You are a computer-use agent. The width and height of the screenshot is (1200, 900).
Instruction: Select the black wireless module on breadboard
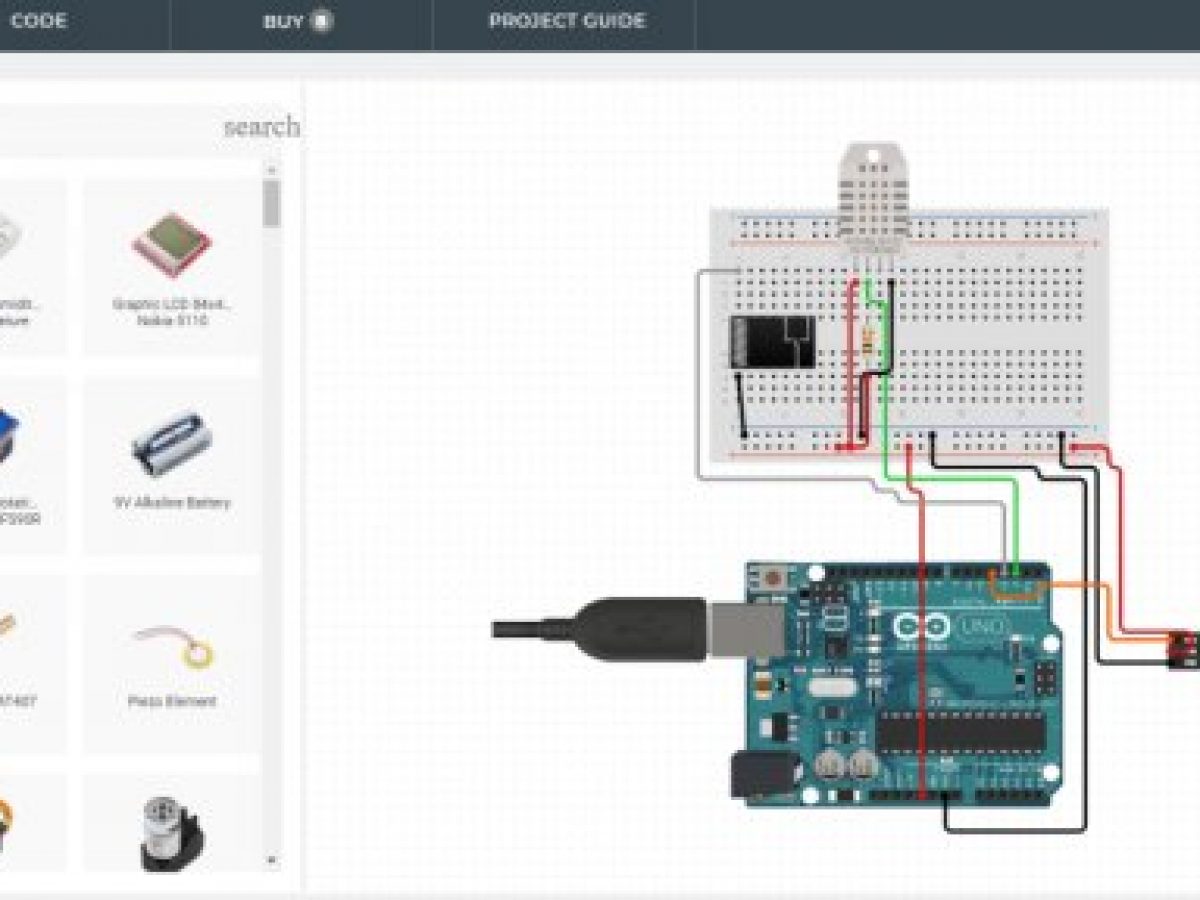coord(771,340)
